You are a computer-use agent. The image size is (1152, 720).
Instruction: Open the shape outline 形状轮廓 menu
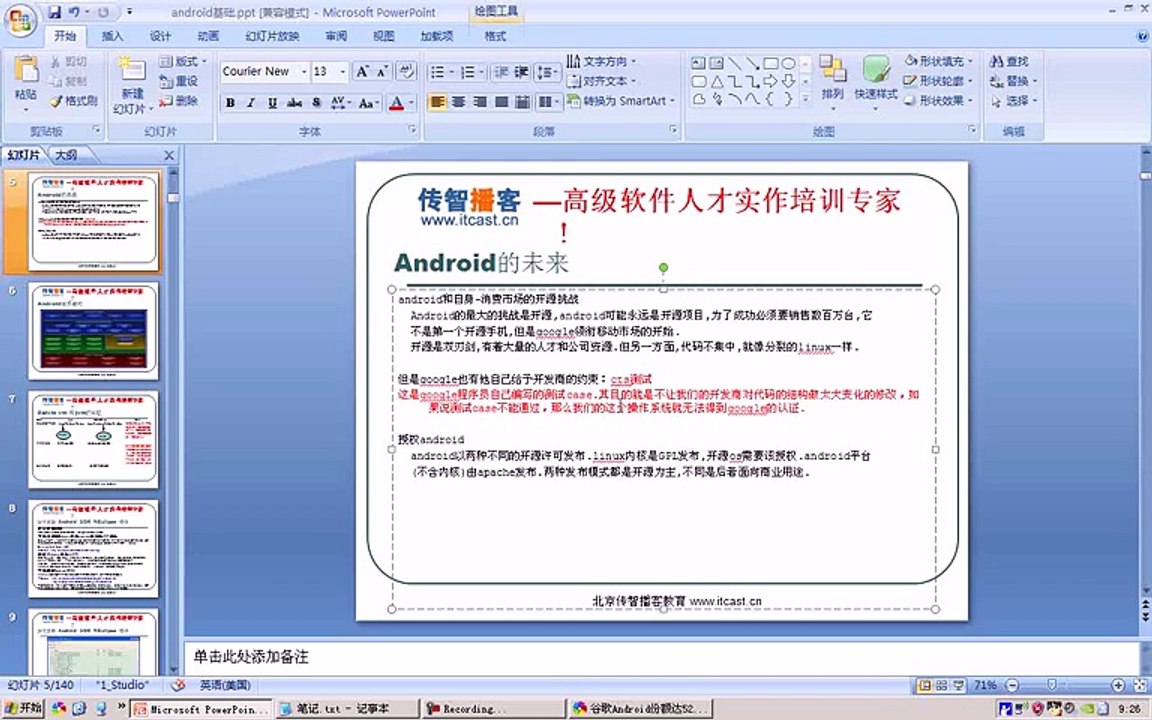coord(940,81)
